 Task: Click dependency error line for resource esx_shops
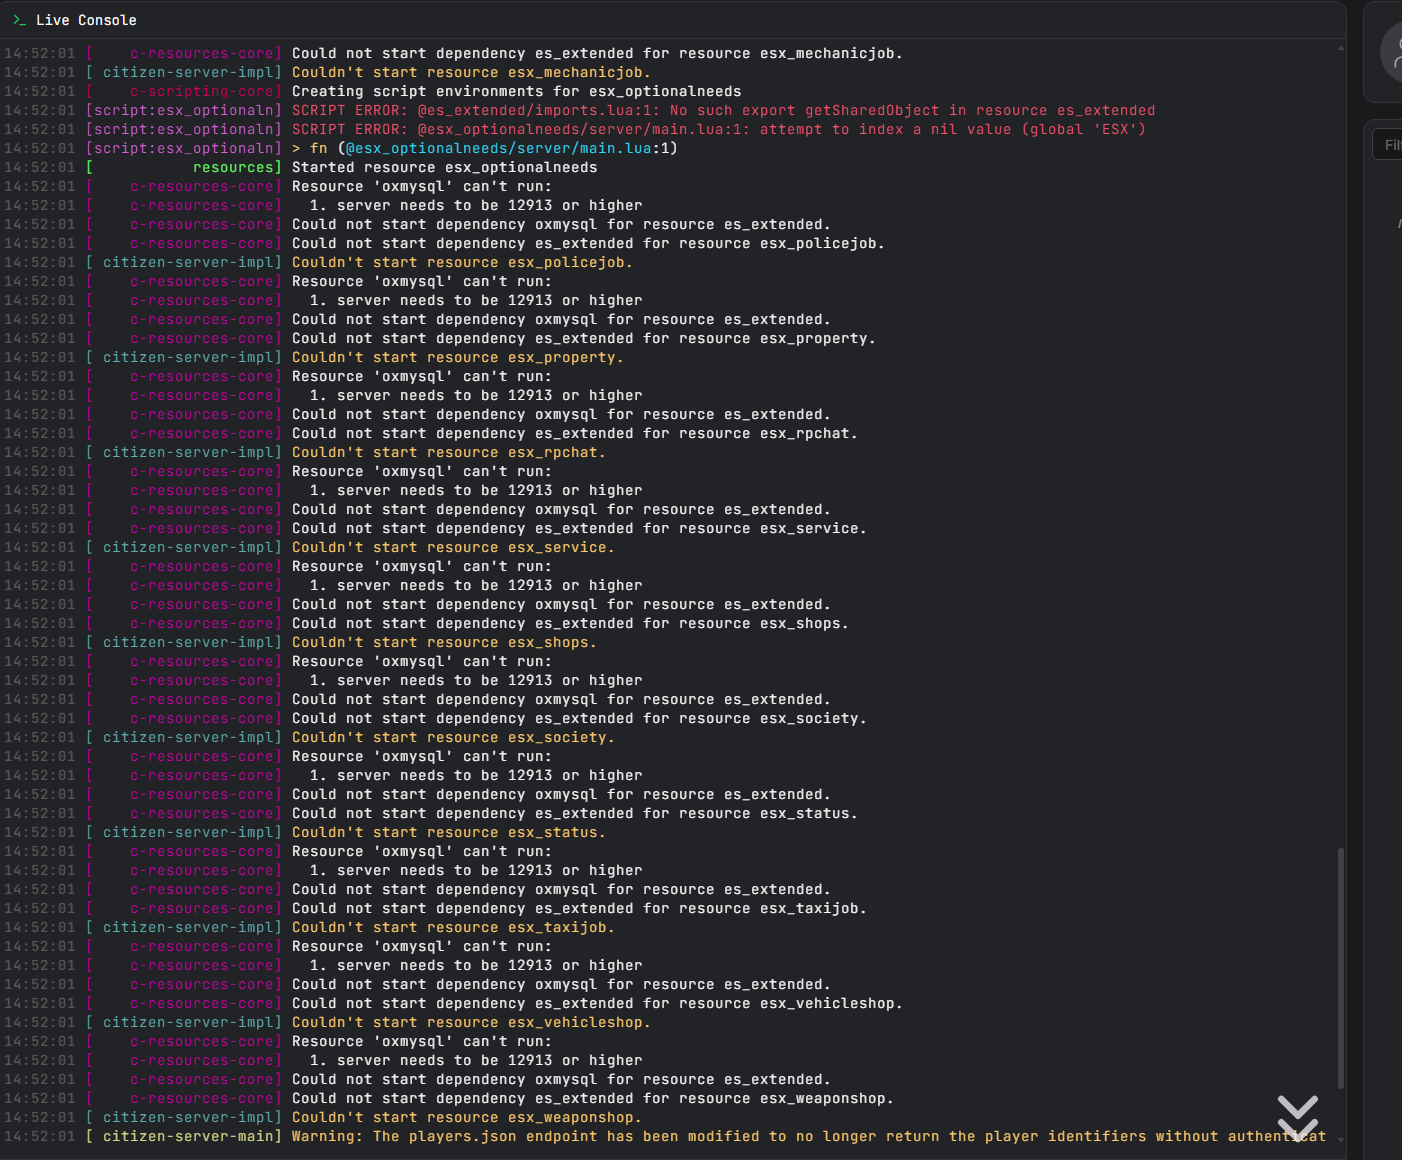click(570, 623)
